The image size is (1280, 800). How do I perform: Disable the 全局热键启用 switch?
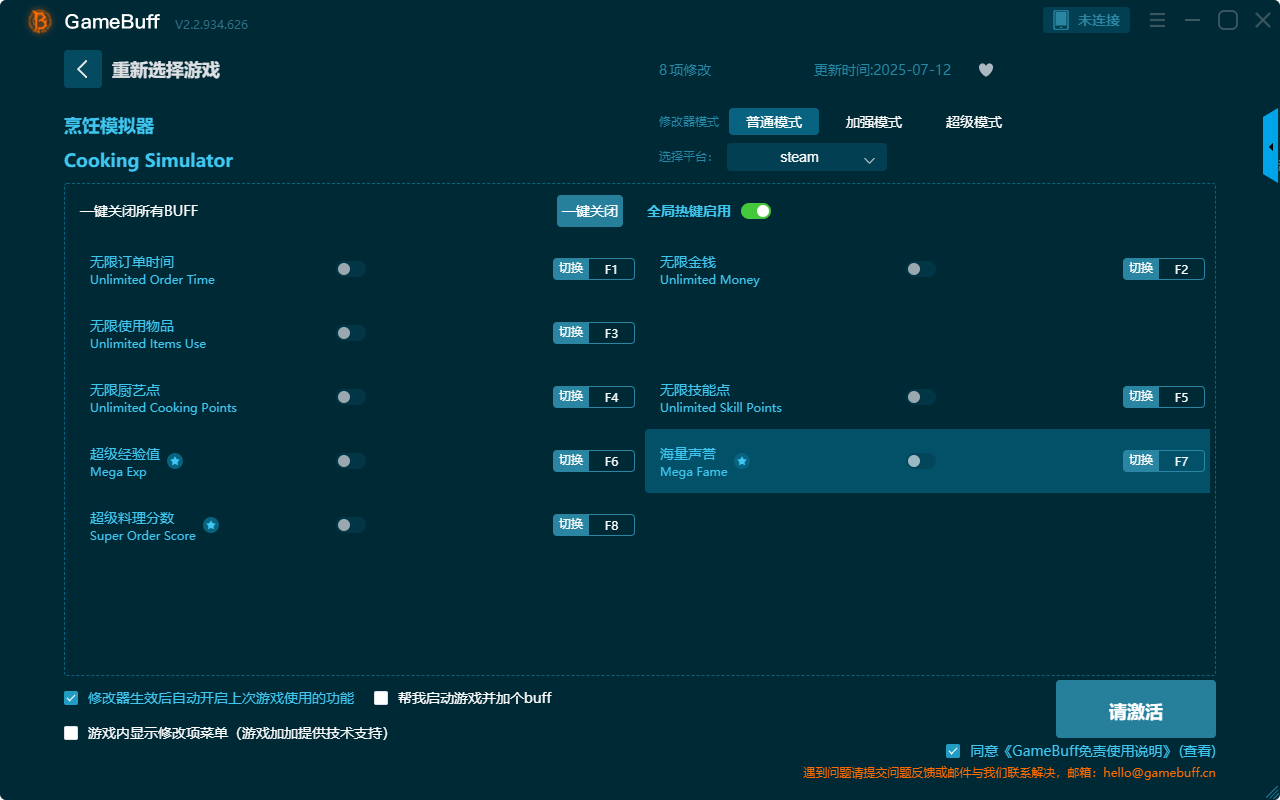click(755, 211)
